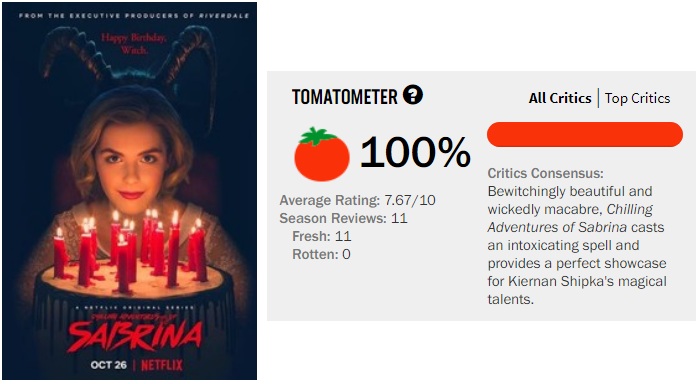This screenshot has width=700, height=384.
Task: Click the Season Reviews: 11 count
Action: (343, 218)
